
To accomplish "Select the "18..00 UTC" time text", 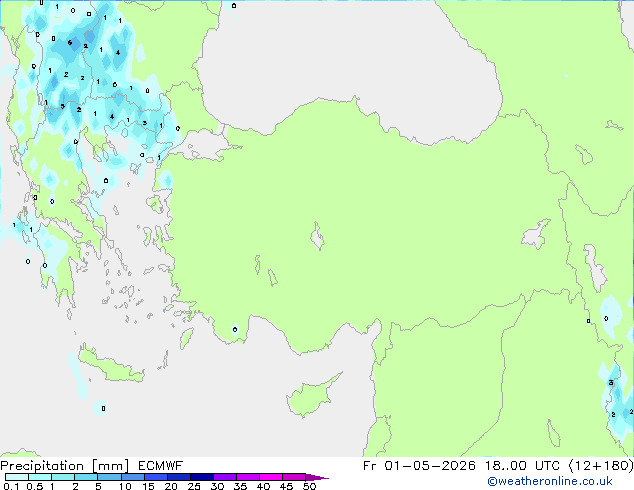I will [x=523, y=466].
